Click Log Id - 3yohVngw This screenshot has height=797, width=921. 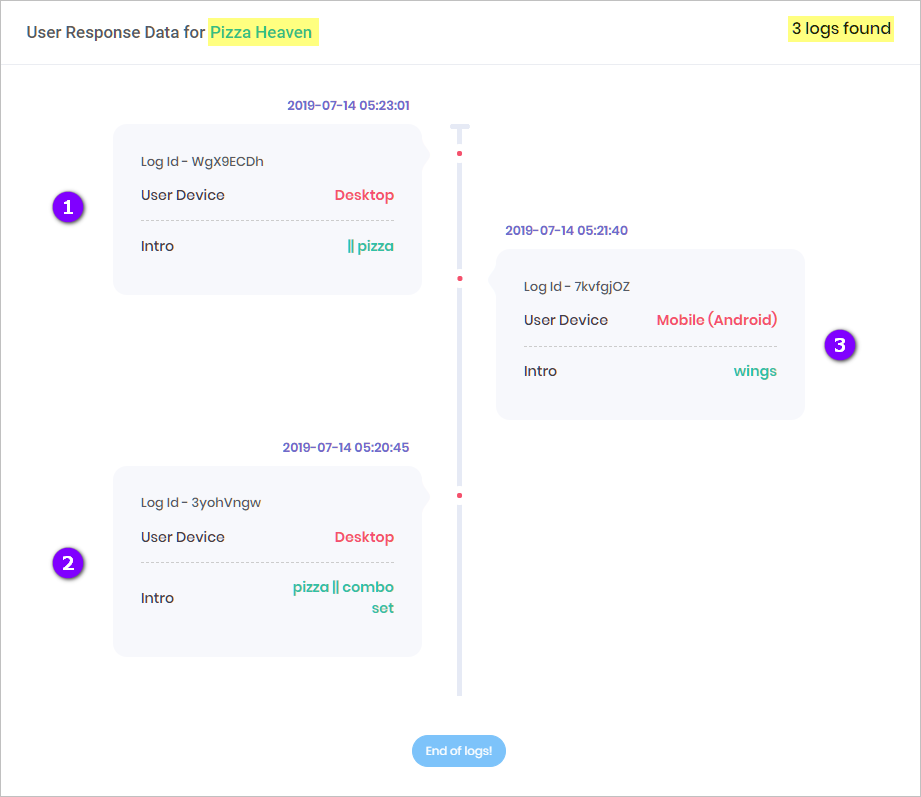[x=201, y=503]
